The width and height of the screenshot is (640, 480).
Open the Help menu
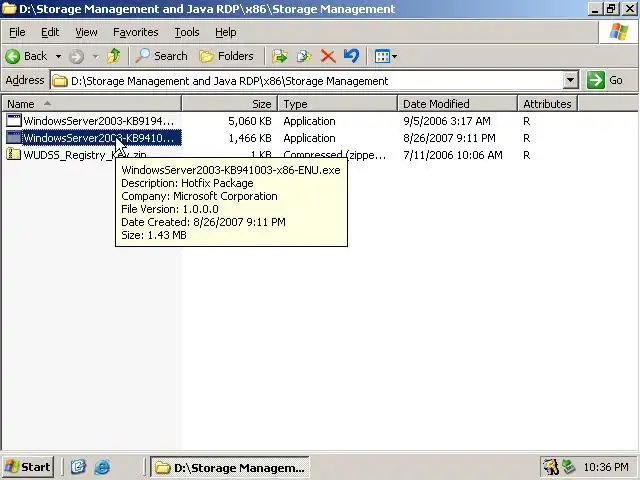[226, 32]
